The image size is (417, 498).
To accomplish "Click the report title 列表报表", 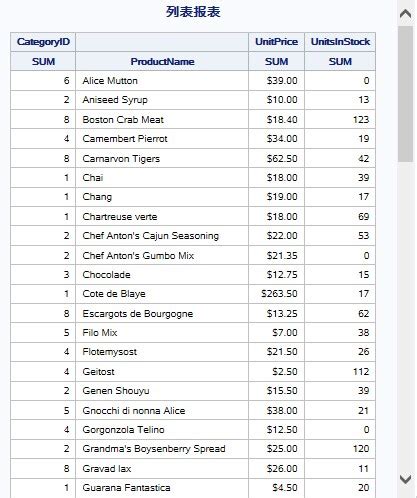I will 193,12.
